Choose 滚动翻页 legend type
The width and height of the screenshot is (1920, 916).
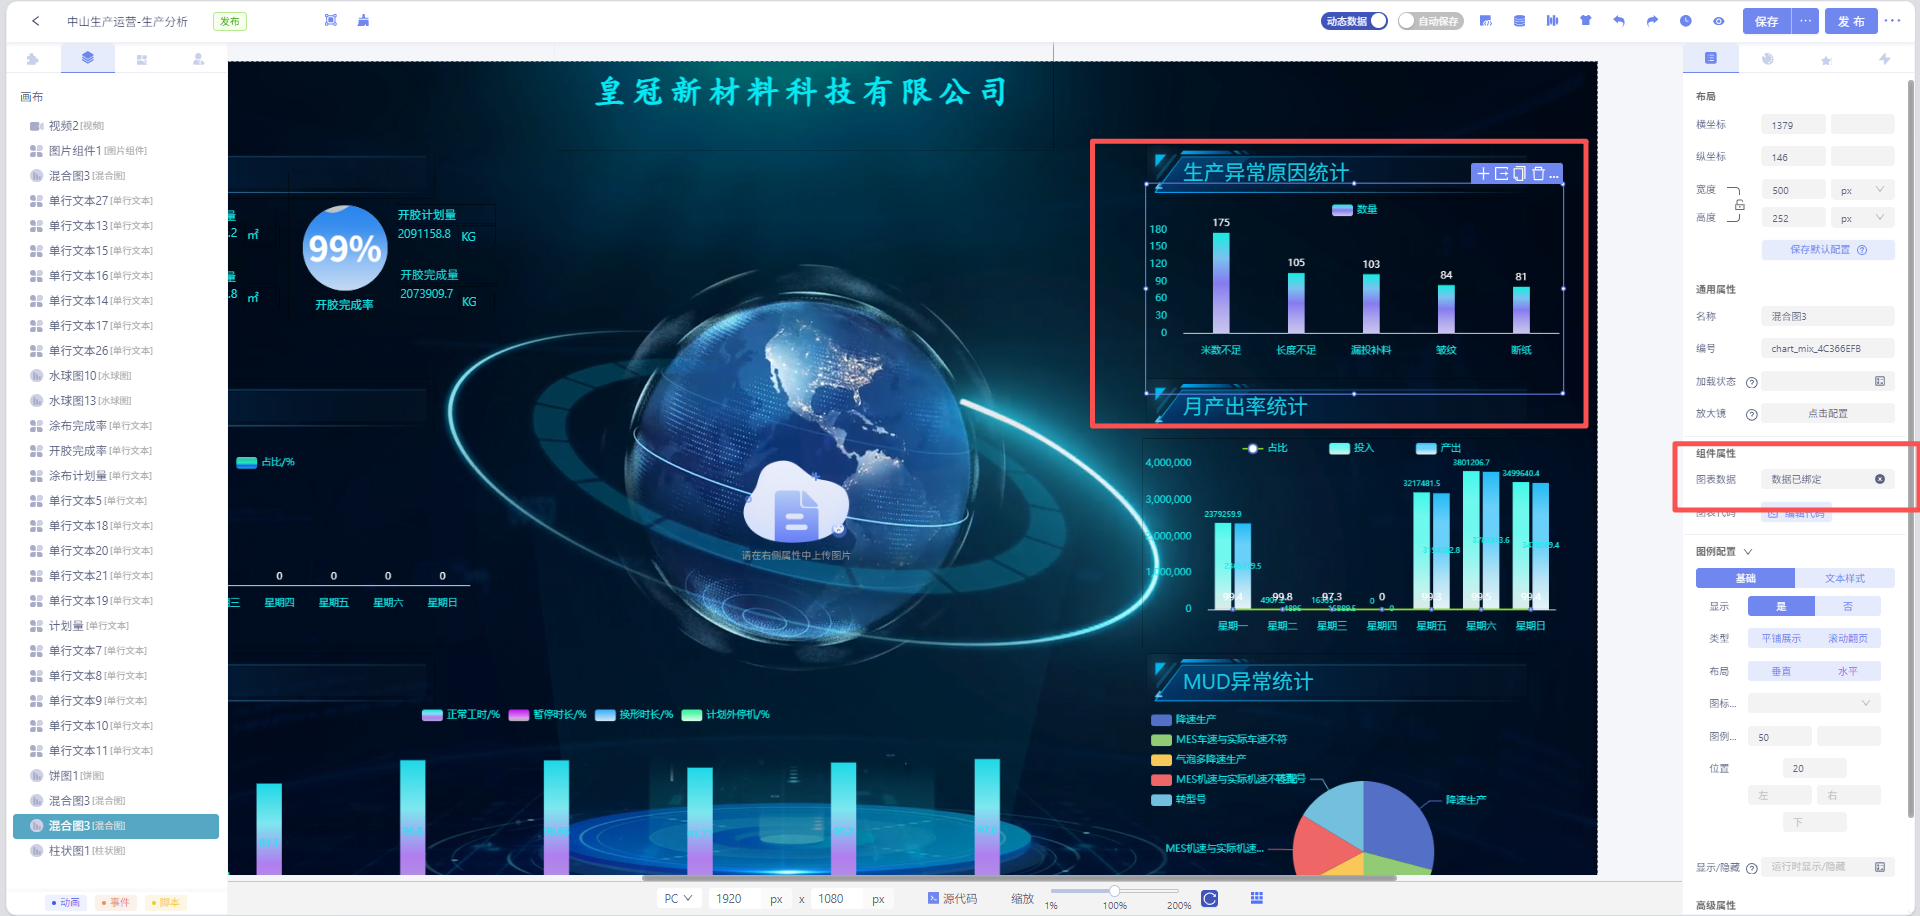click(1848, 638)
